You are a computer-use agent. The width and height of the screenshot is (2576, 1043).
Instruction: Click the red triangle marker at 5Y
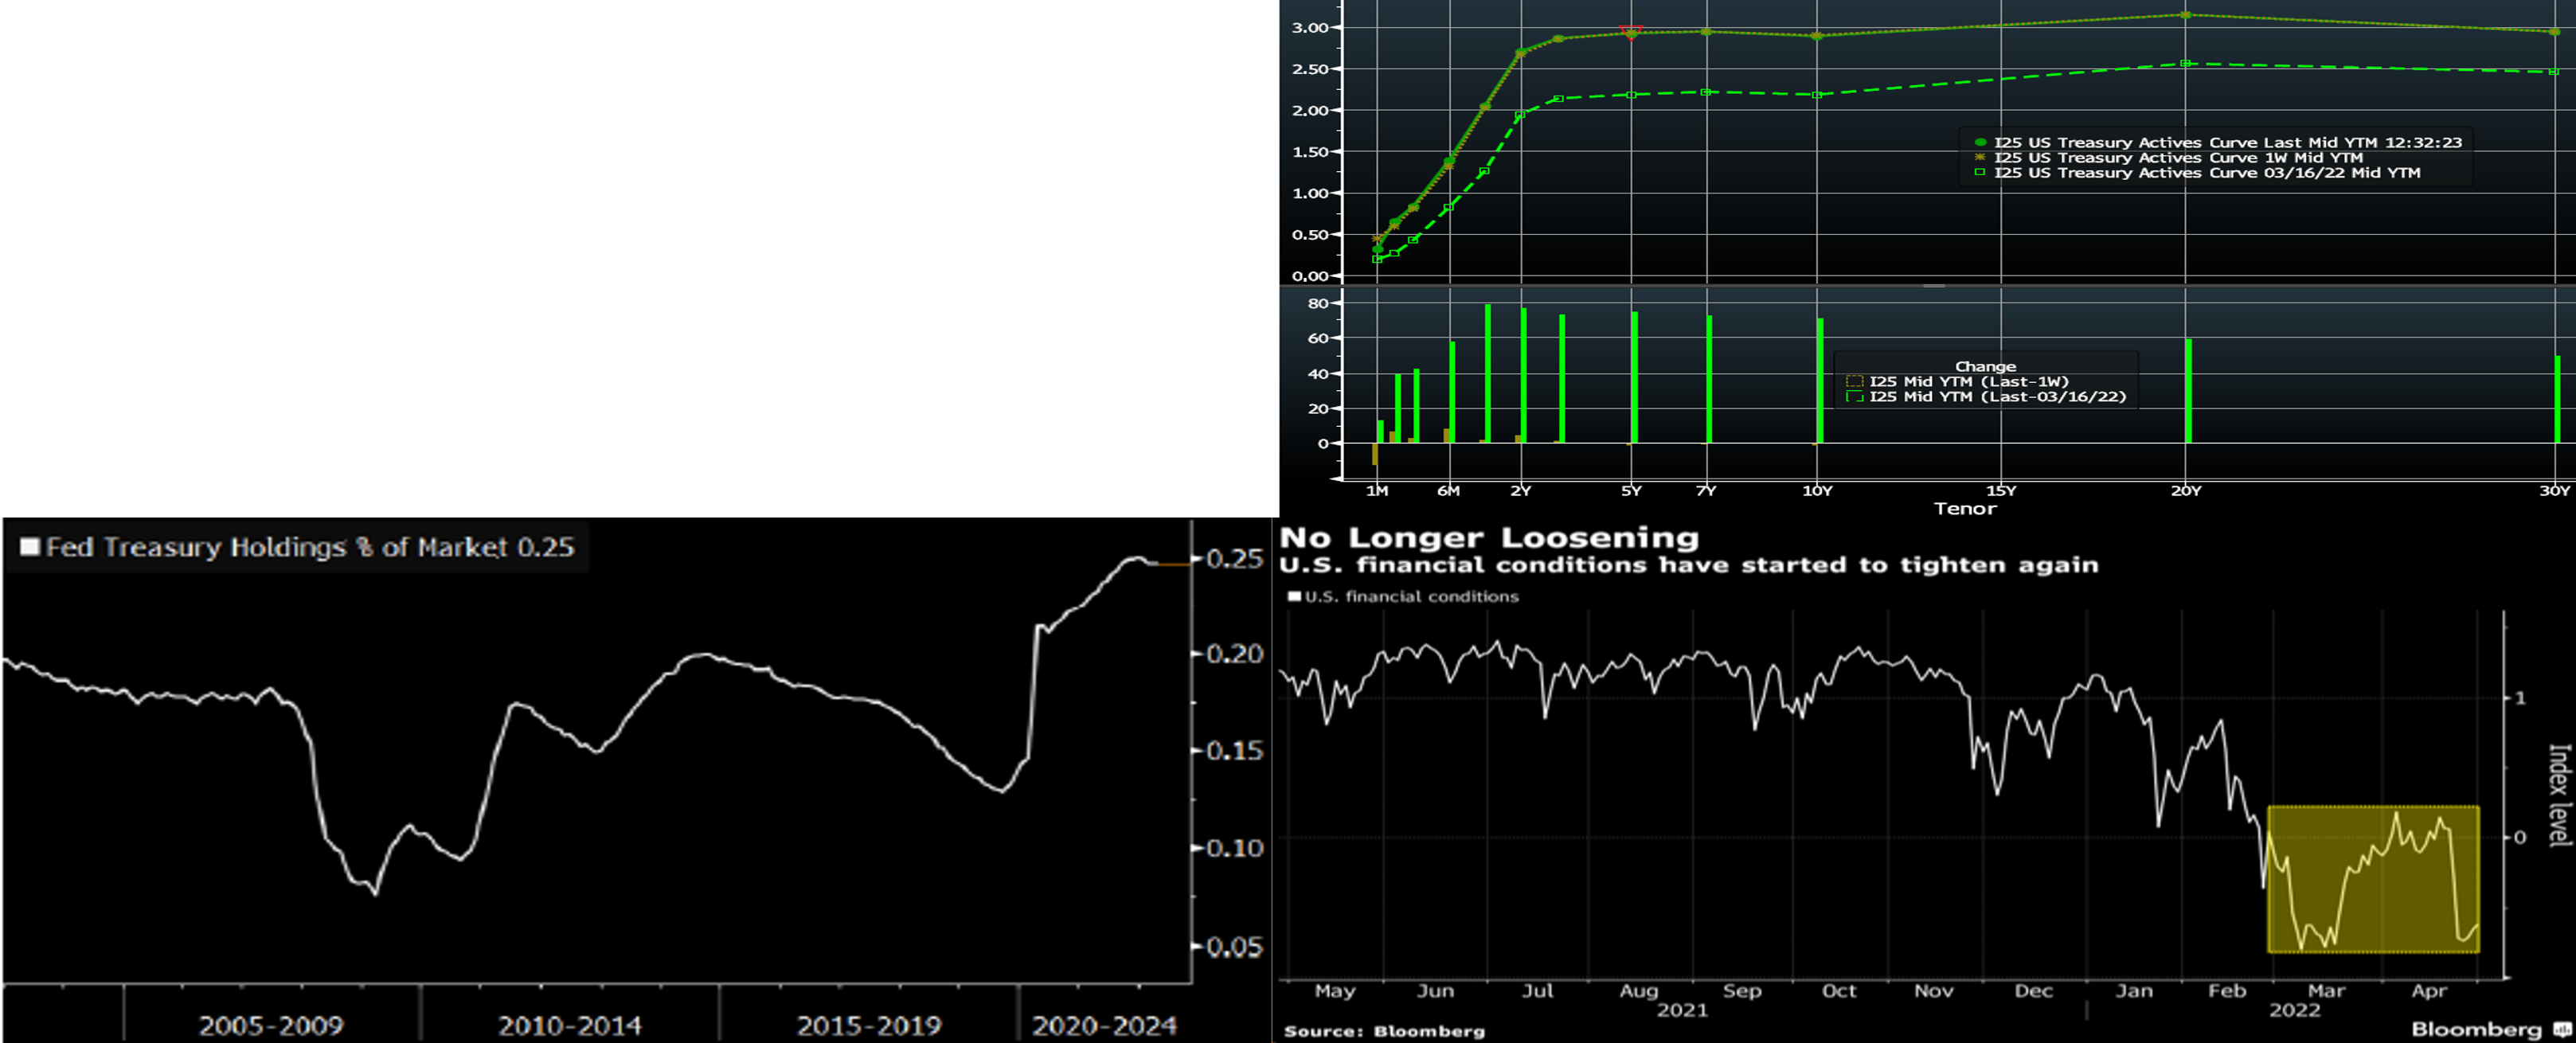pyautogui.click(x=1631, y=30)
